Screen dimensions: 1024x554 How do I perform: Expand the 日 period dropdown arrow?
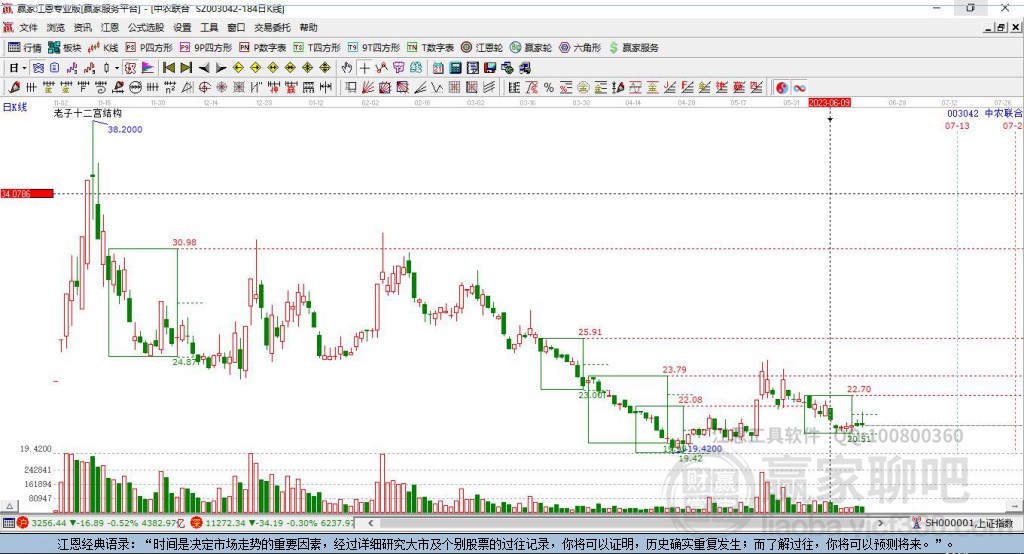coord(24,68)
